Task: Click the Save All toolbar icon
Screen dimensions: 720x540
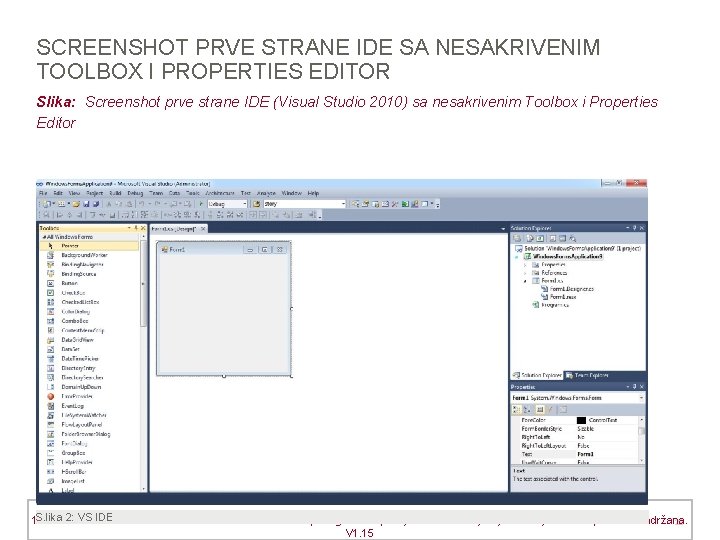Action: 96,204
